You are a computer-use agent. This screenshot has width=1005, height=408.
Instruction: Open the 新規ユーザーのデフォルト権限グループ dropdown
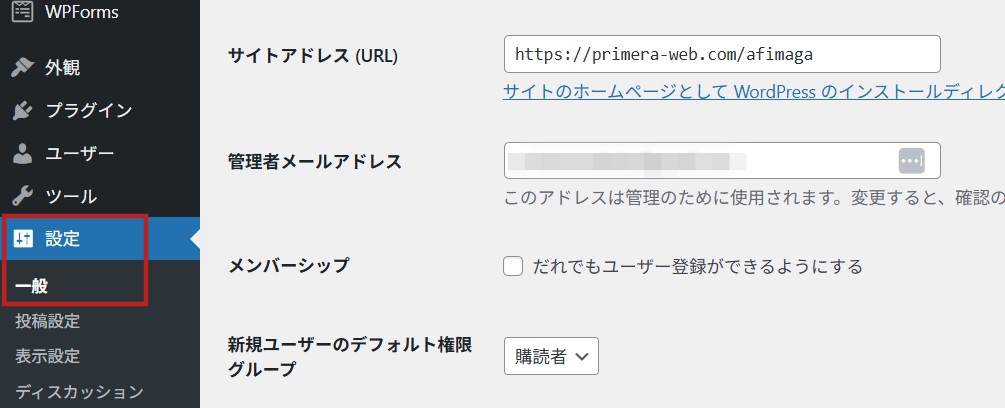pyautogui.click(x=551, y=356)
